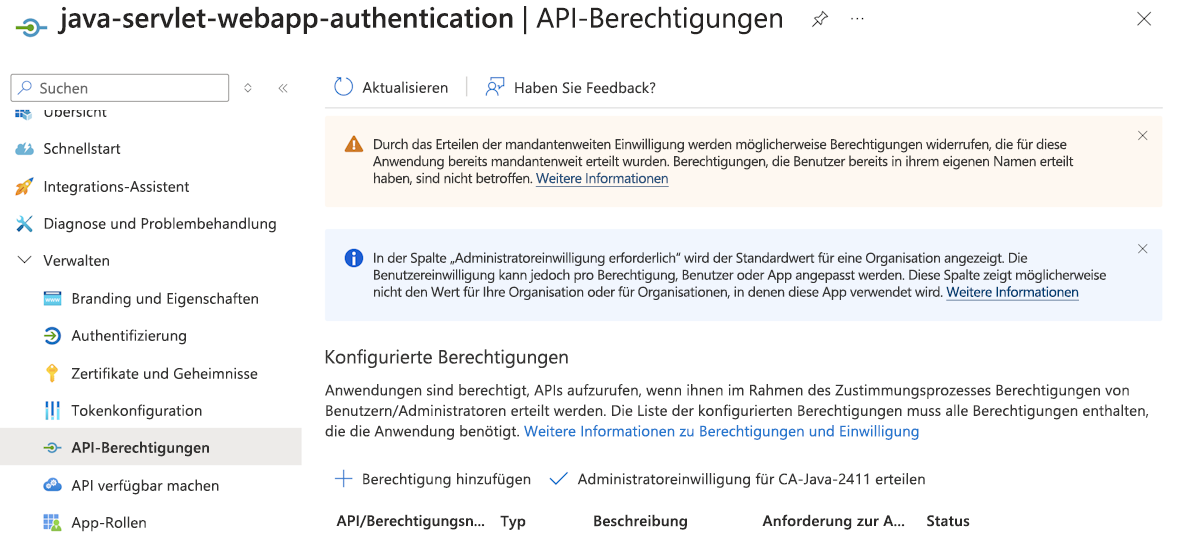1178x534 pixels.
Task: Pin the API-Berechtigungen page
Action: (x=820, y=19)
